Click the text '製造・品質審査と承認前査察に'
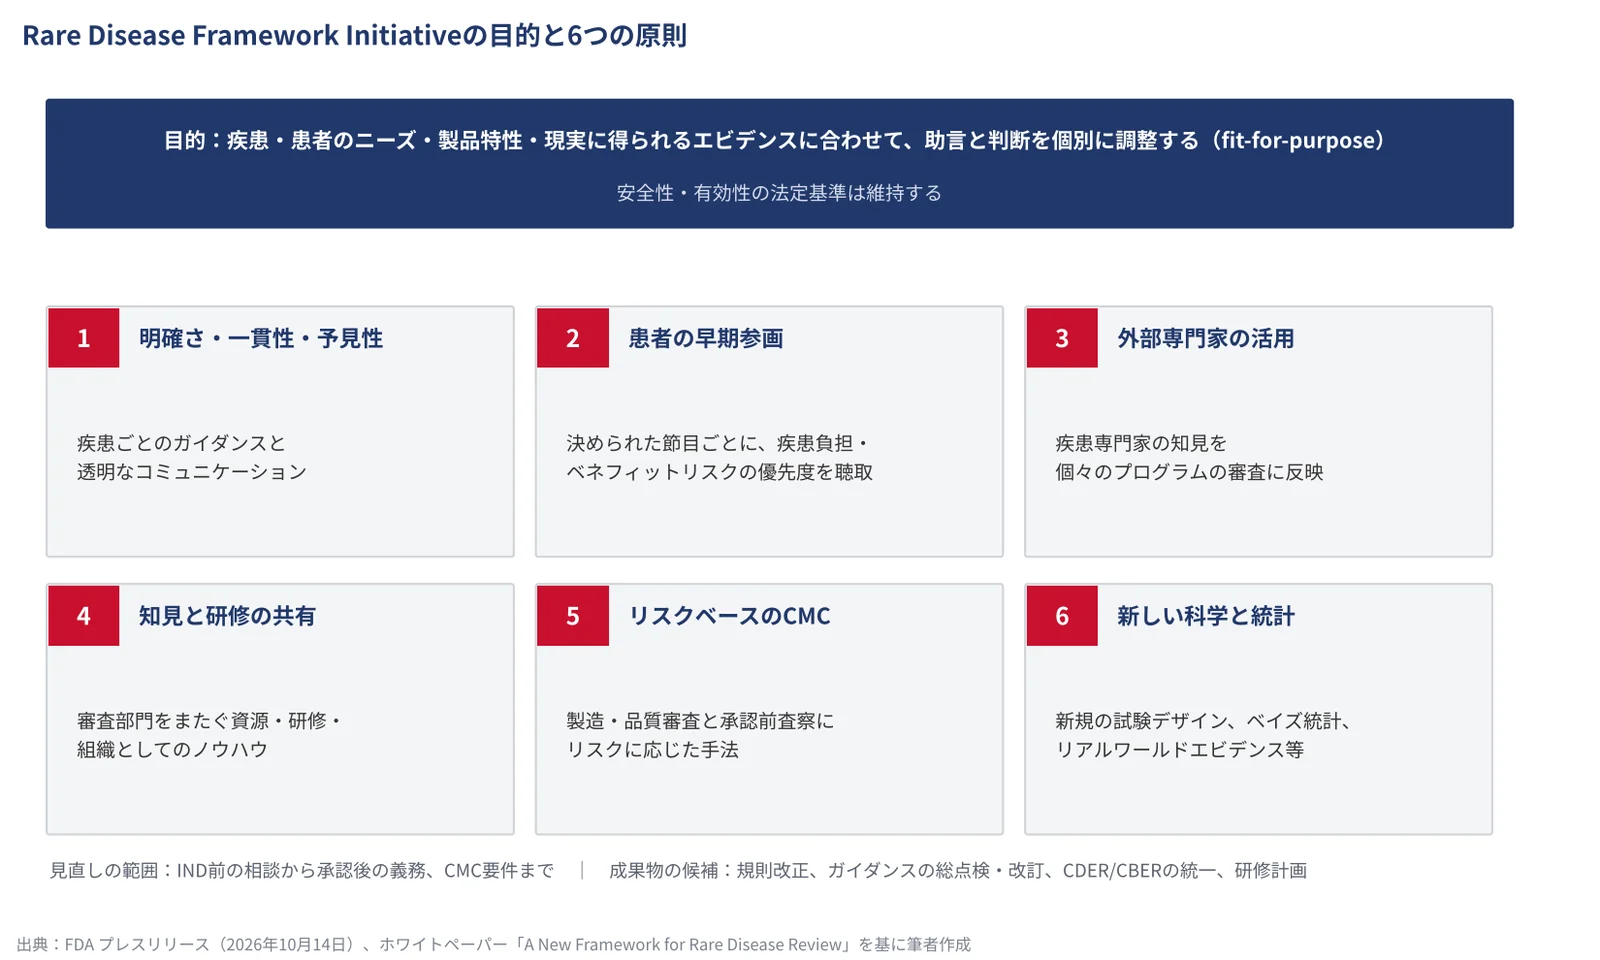The height and width of the screenshot is (960, 1600). click(700, 721)
